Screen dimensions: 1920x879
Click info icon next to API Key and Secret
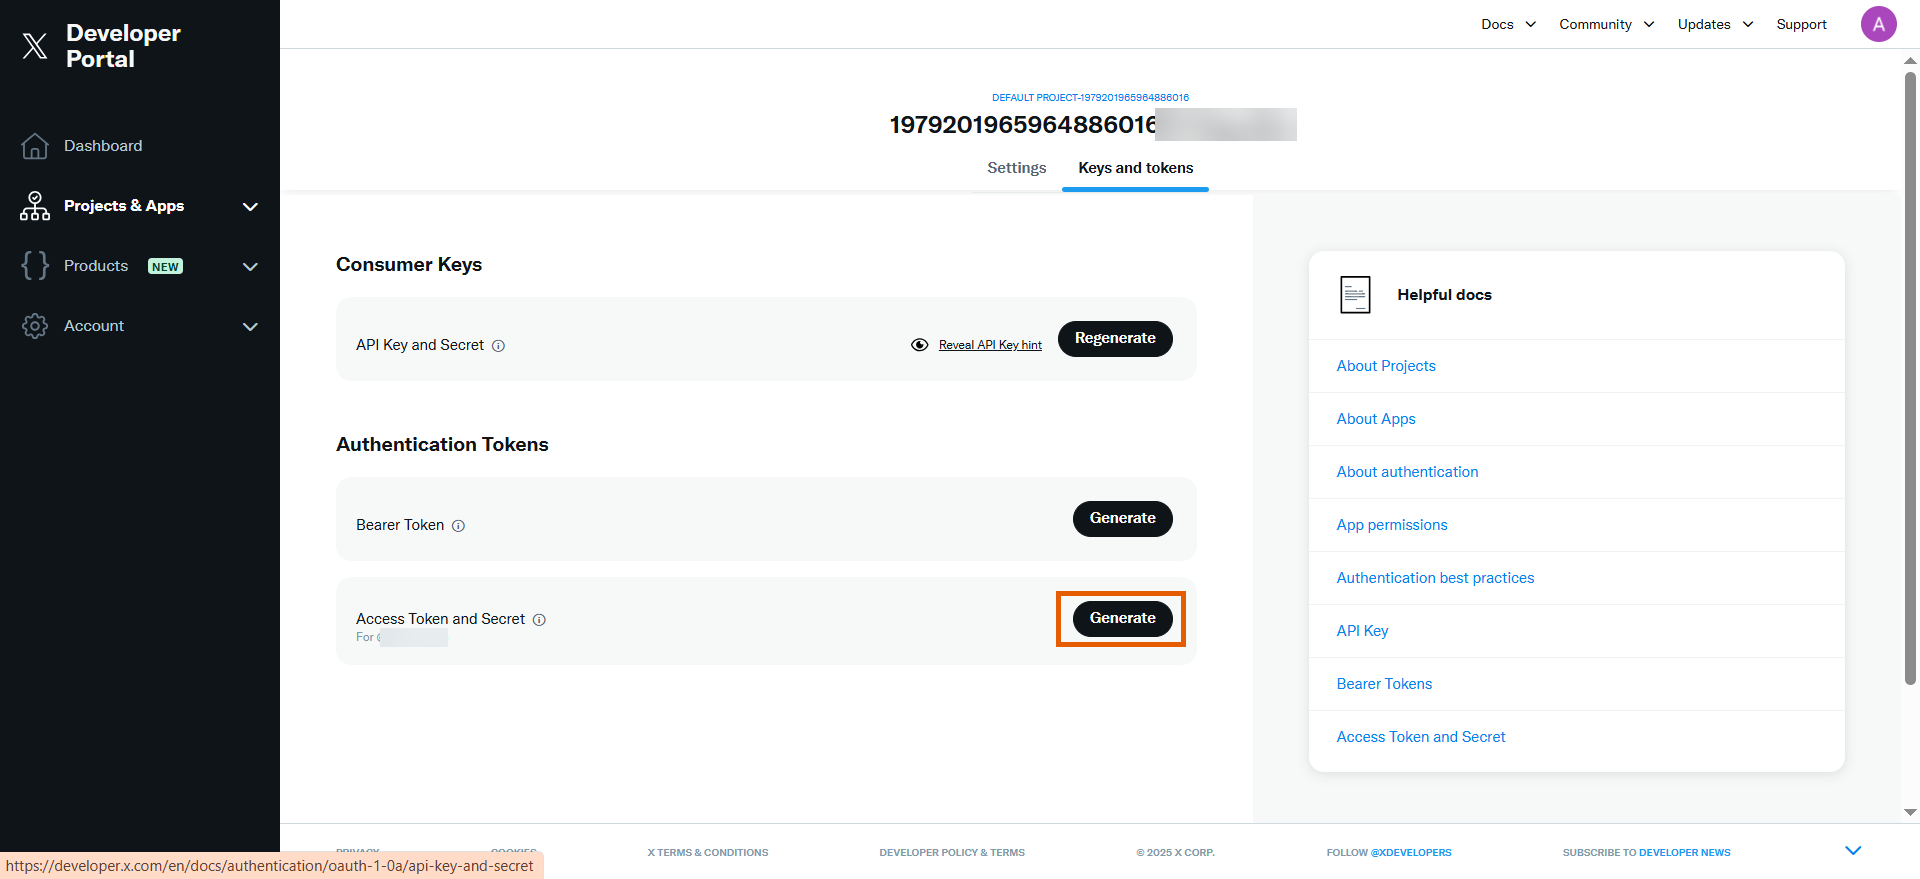498,346
